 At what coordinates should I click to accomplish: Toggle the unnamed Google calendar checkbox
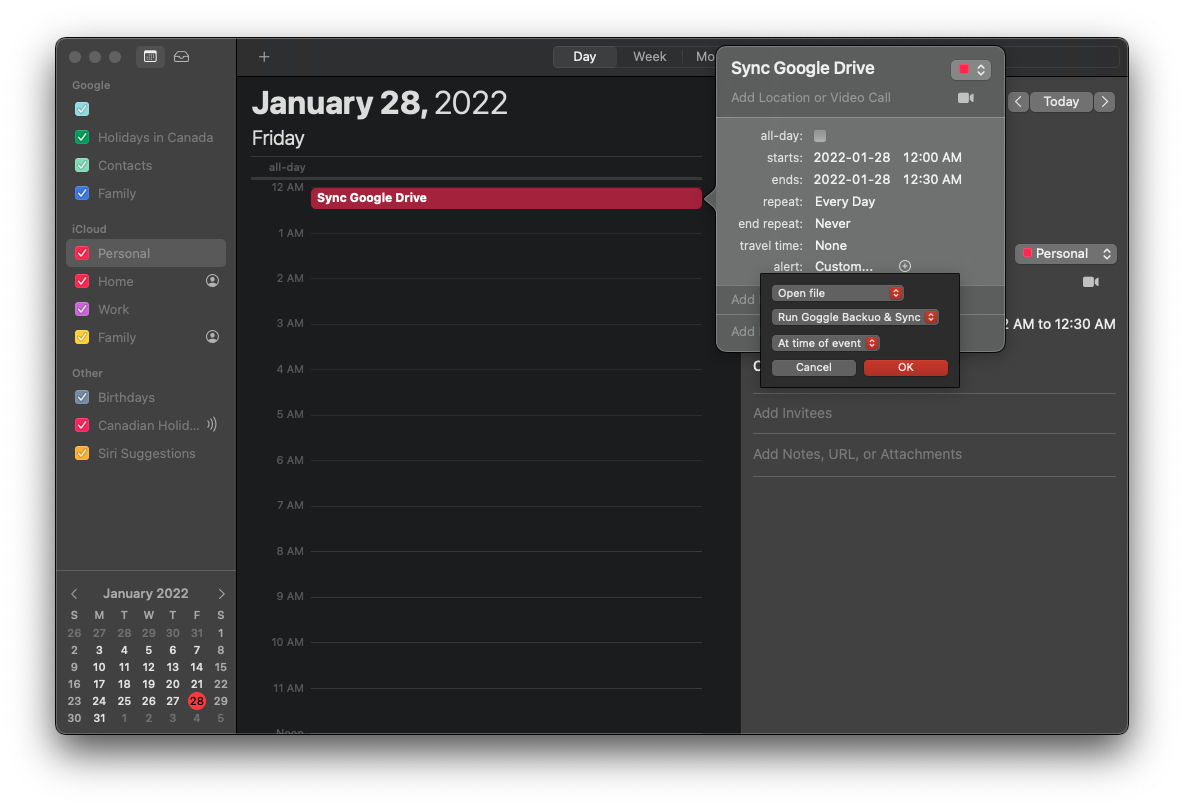coord(82,109)
